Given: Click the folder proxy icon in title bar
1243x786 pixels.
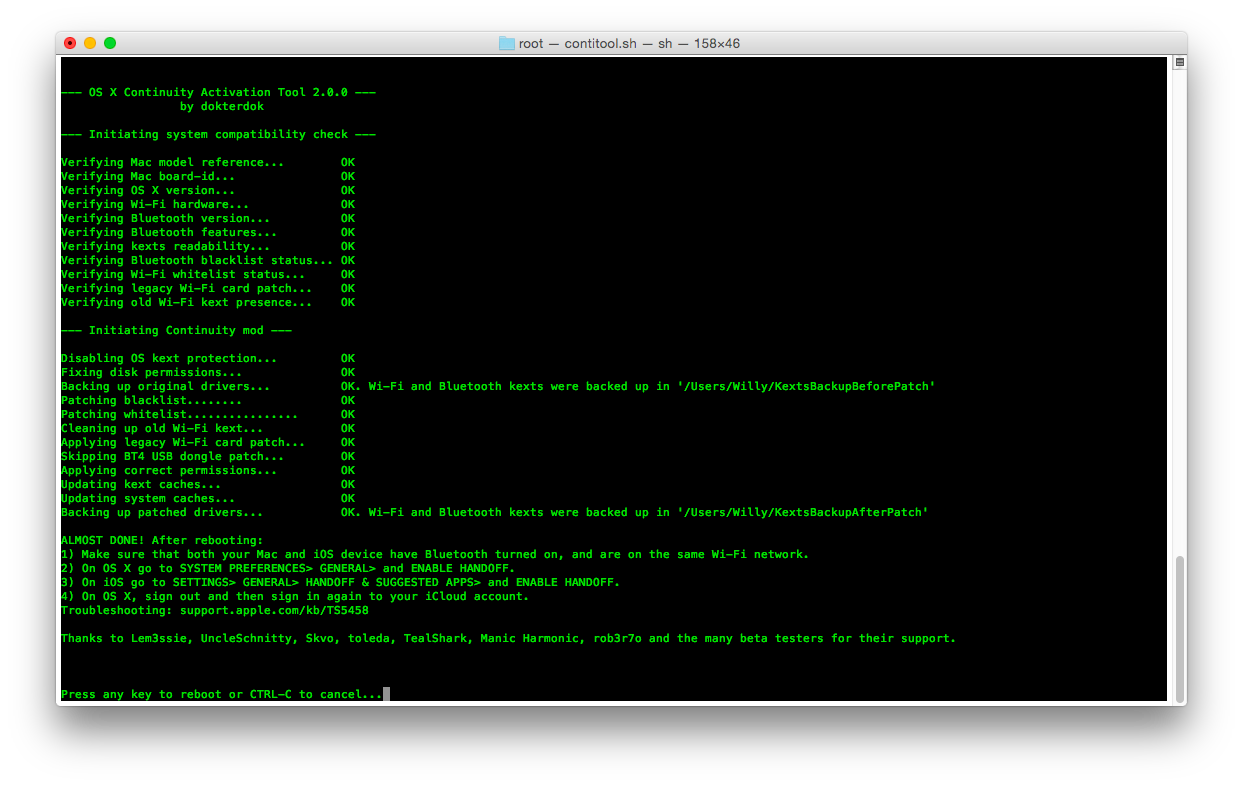Looking at the screenshot, I should [x=507, y=43].
